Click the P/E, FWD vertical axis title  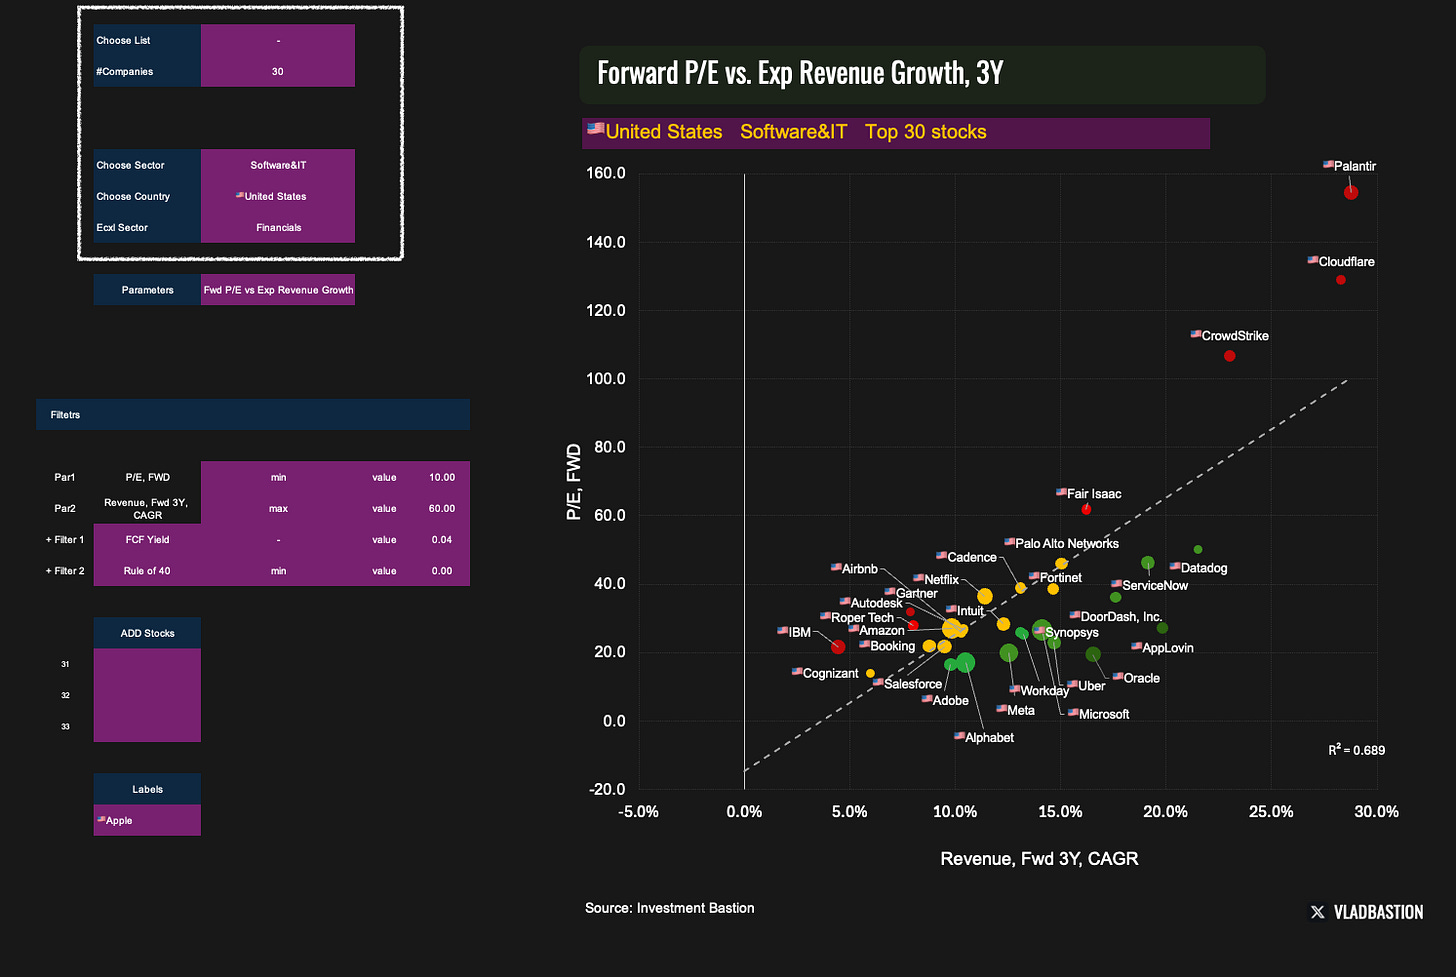574,482
